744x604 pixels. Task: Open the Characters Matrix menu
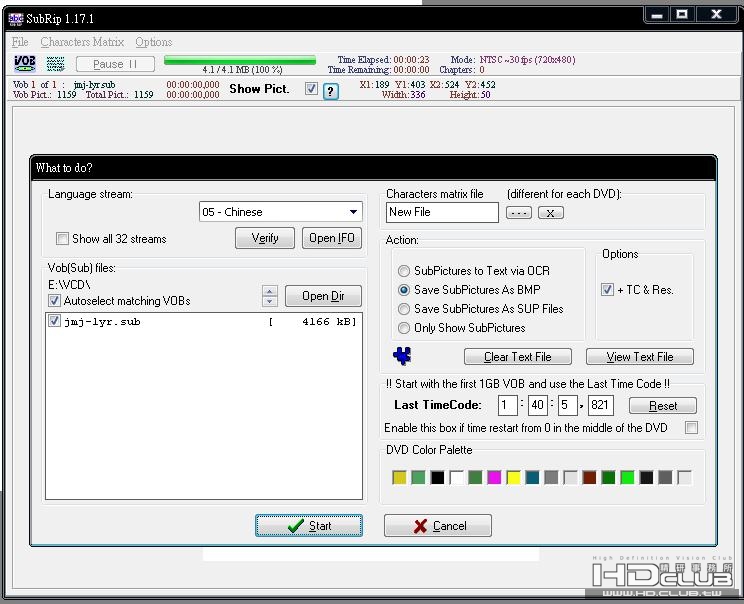point(82,42)
